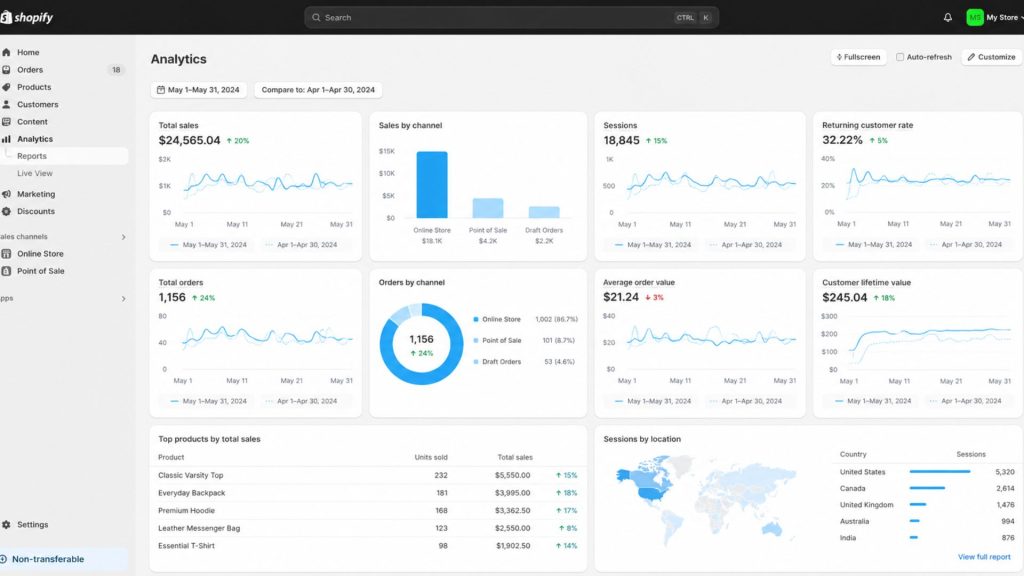The image size is (1024, 576).
Task: Click the search magnifier icon
Action: [316, 18]
